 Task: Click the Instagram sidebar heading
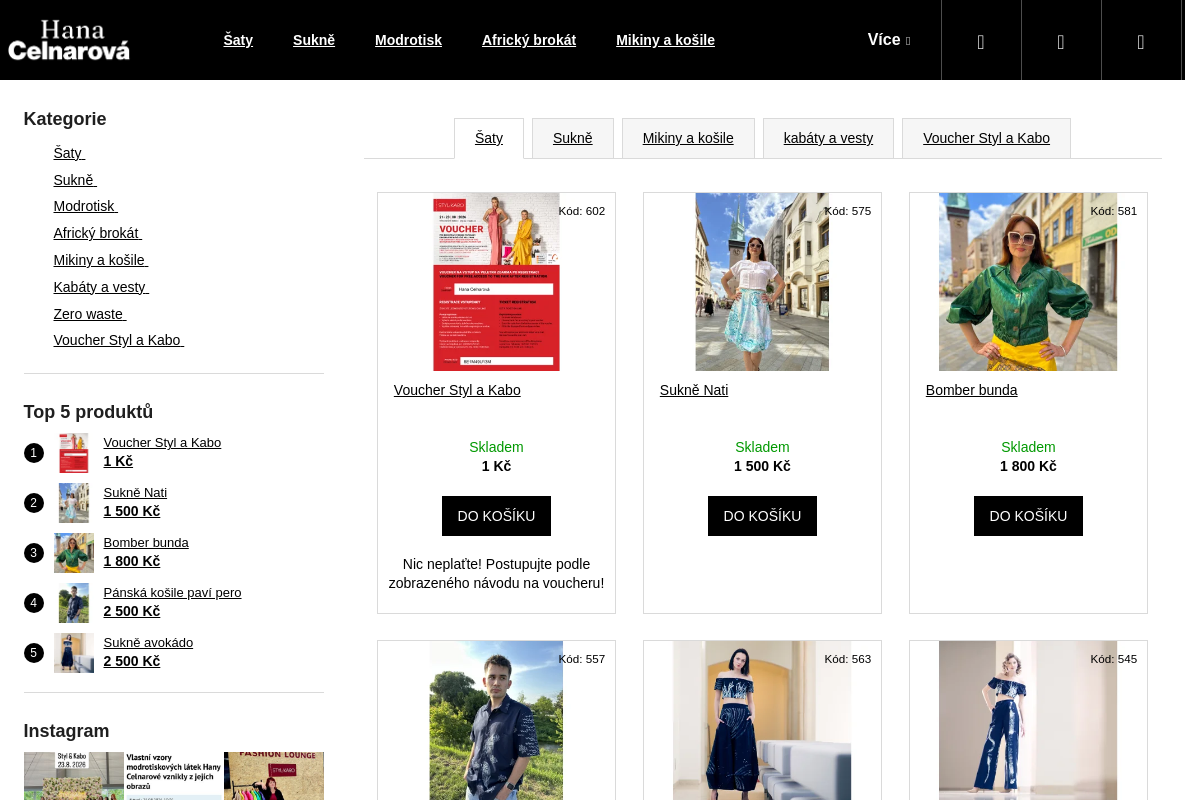coord(67,731)
